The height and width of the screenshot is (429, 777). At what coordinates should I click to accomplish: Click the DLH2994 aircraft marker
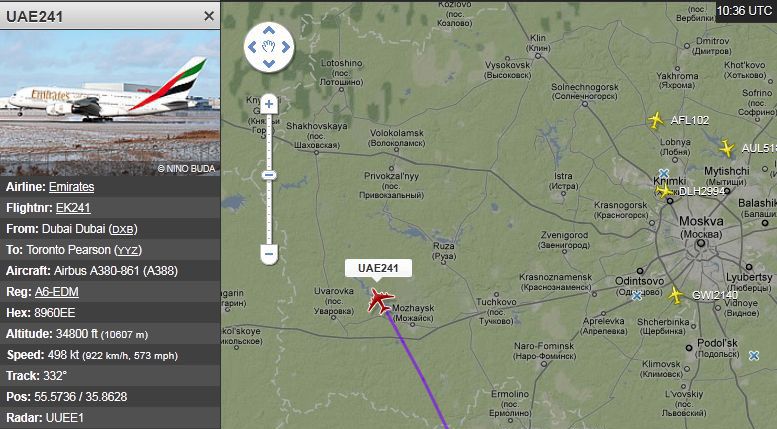tap(664, 191)
